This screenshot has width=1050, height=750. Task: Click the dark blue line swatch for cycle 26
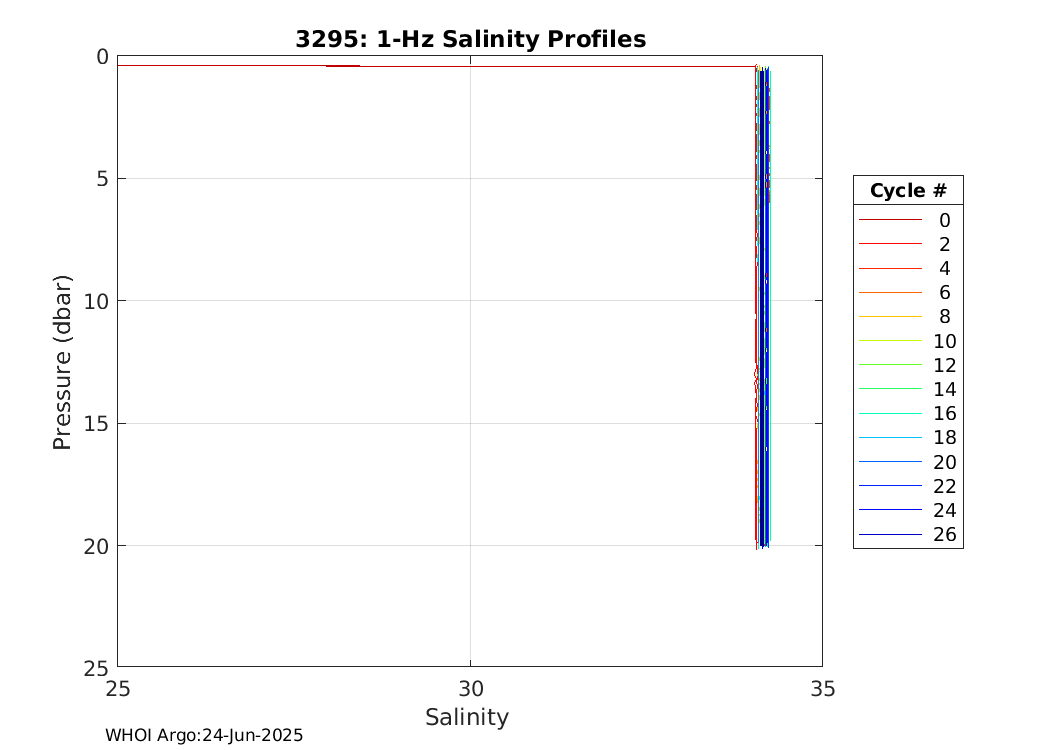pos(891,534)
